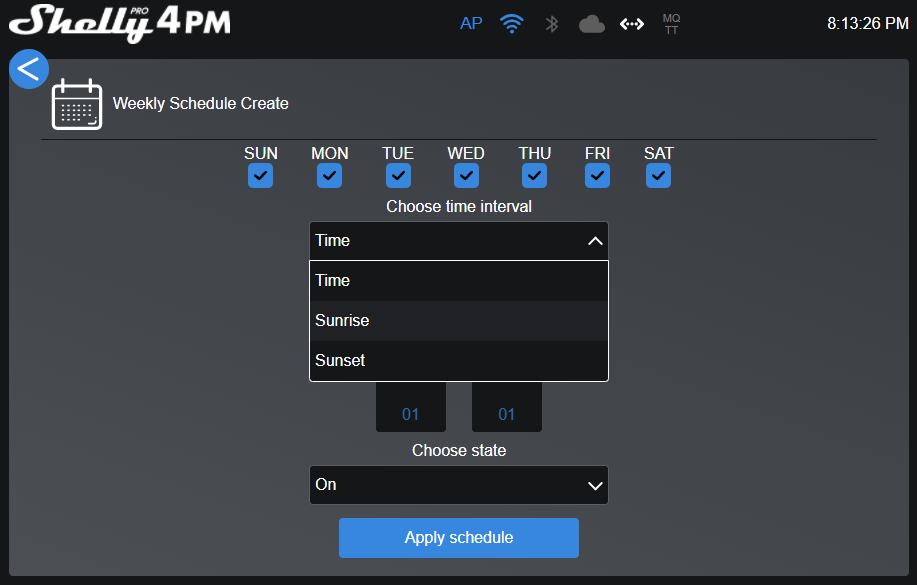Select Sunset from the interval list
Image resolution: width=917 pixels, height=585 pixels.
458,361
